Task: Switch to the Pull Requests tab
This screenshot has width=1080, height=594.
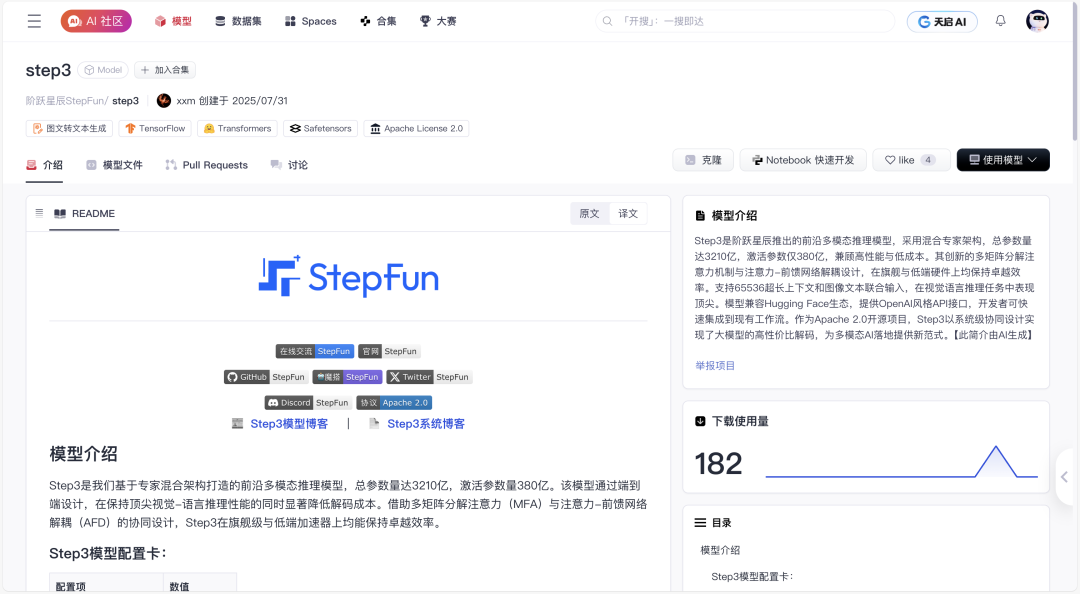Action: pyautogui.click(x=207, y=165)
